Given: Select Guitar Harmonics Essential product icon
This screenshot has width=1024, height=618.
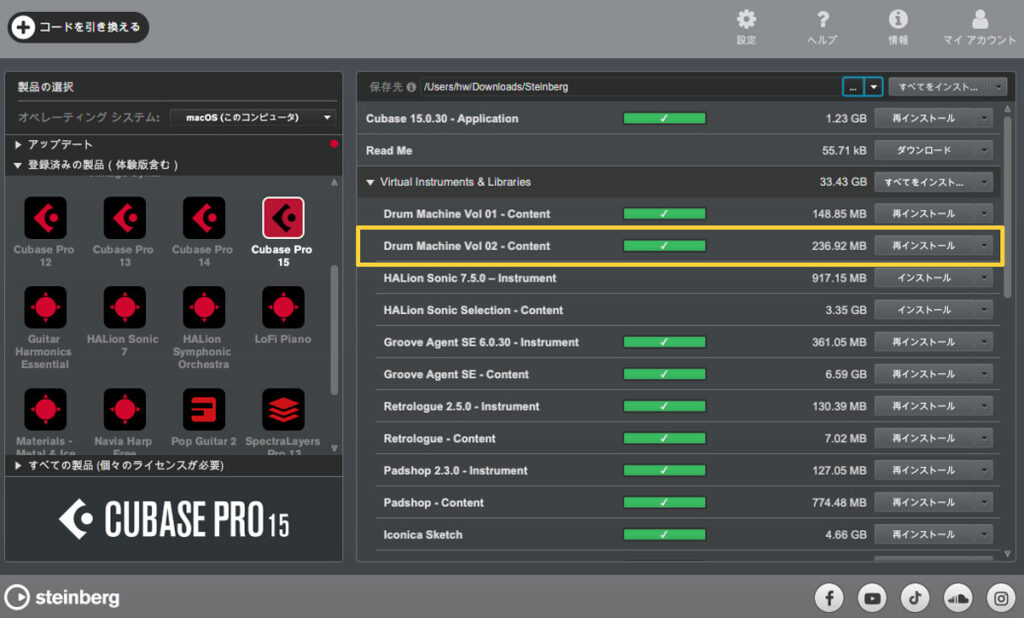Looking at the screenshot, I should [45, 307].
